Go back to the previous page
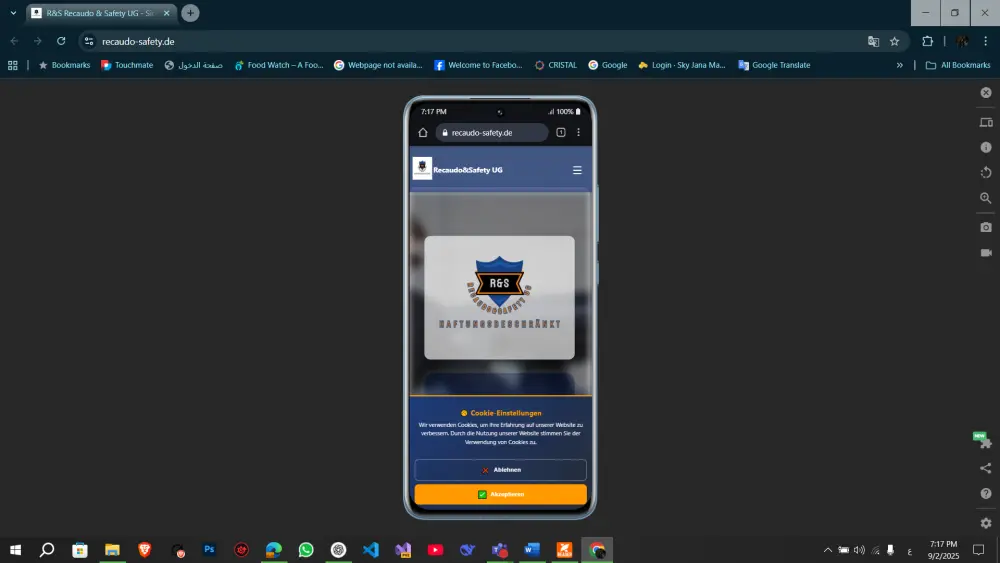This screenshot has height=563, width=1000. point(14,41)
